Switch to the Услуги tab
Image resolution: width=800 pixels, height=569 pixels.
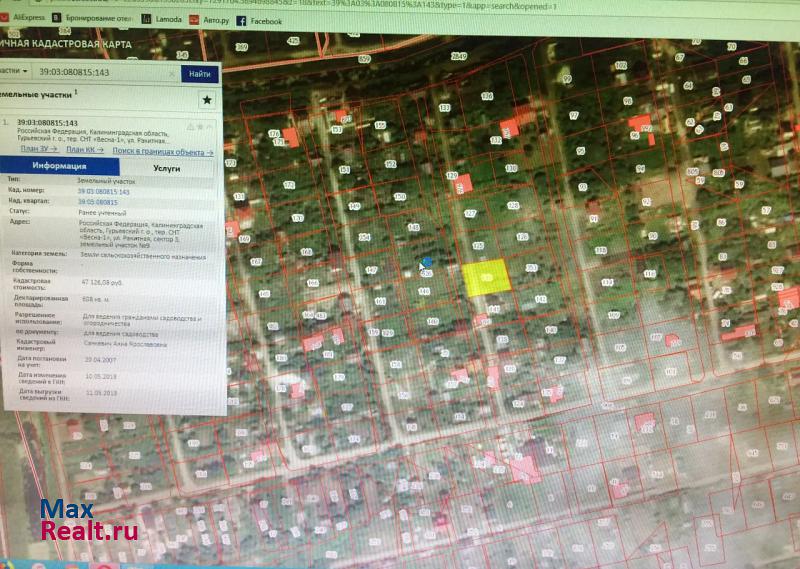click(166, 169)
